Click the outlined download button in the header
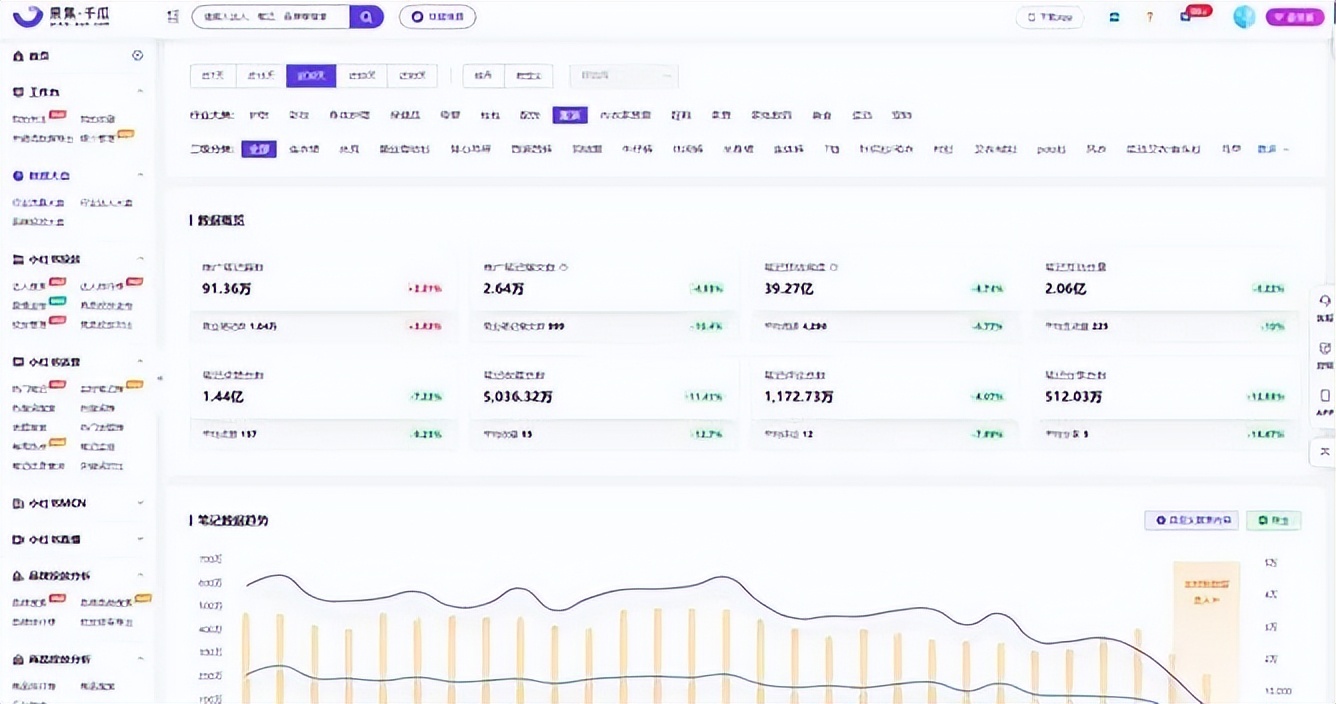Viewport: 1336px width, 704px height. (1050, 17)
